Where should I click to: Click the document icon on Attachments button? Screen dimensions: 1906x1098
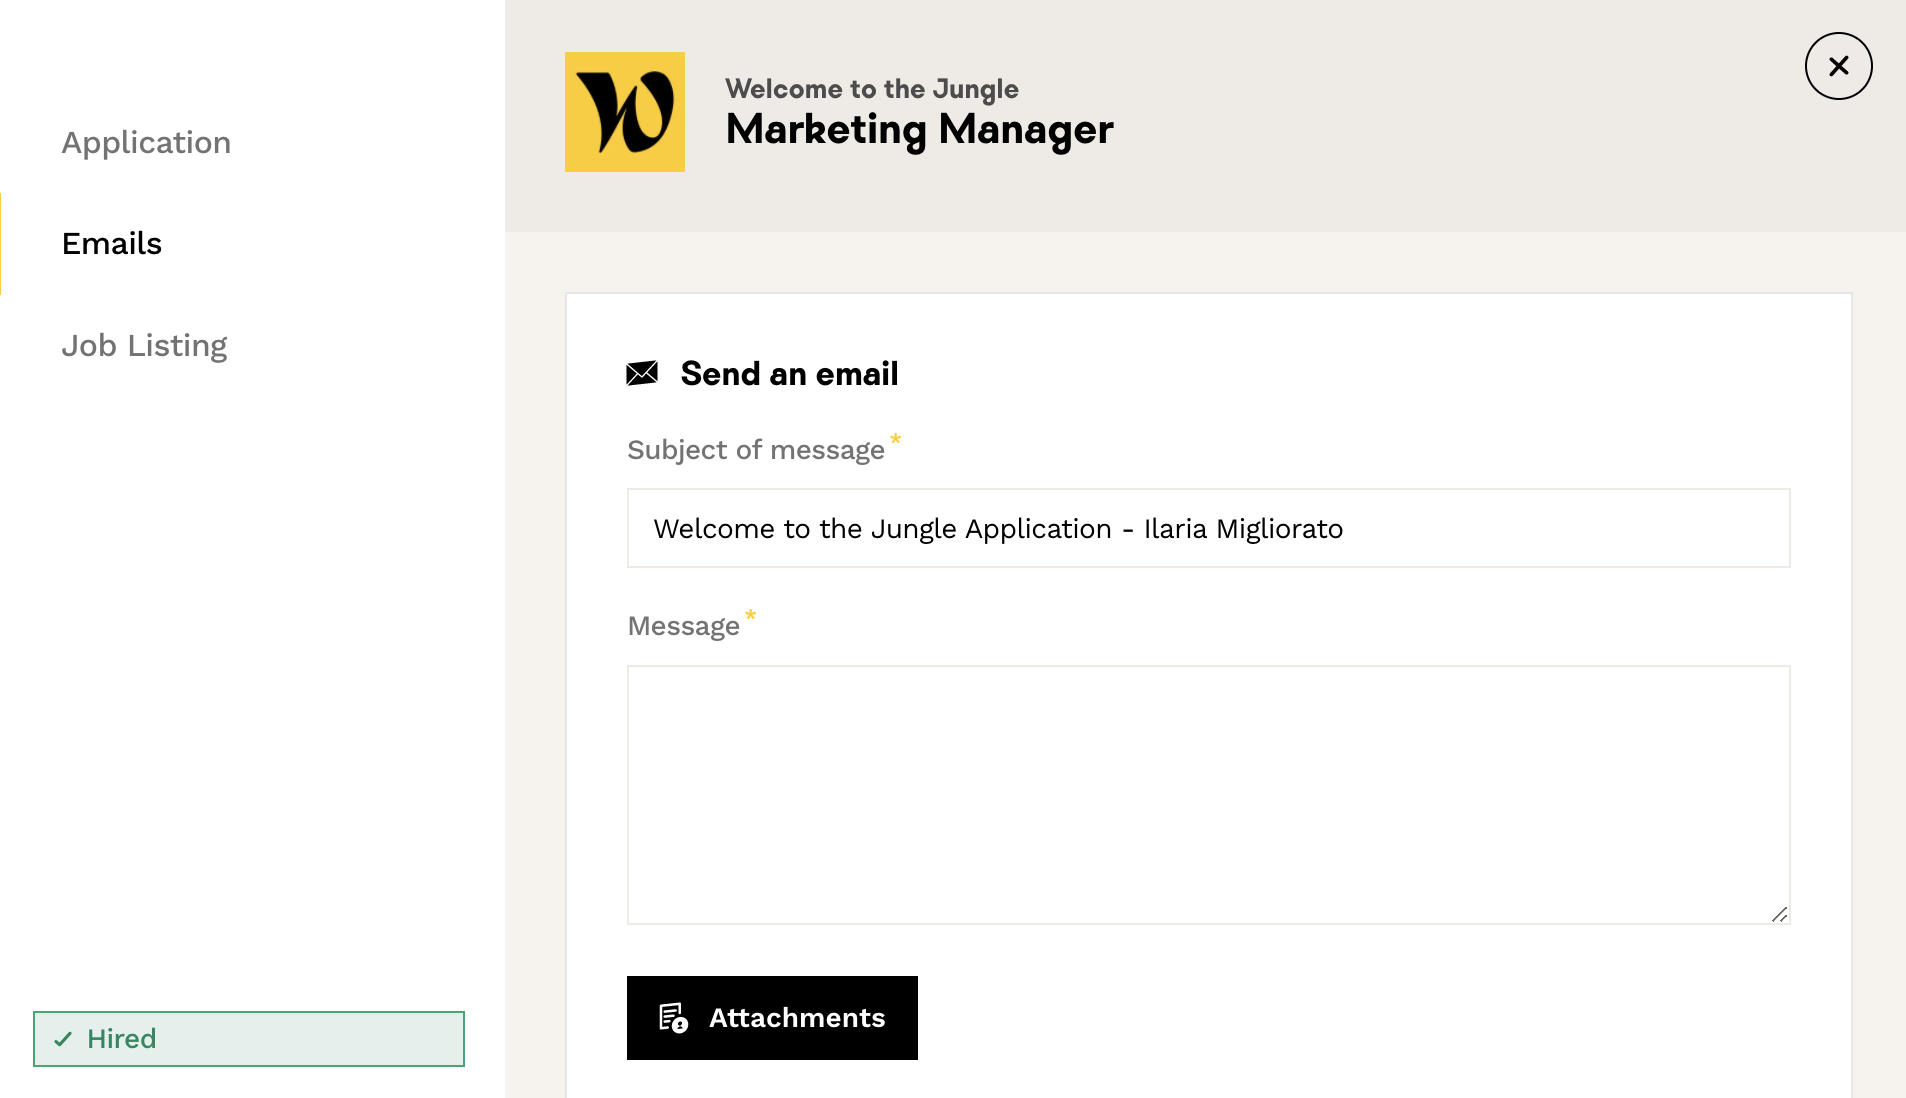click(x=673, y=1018)
